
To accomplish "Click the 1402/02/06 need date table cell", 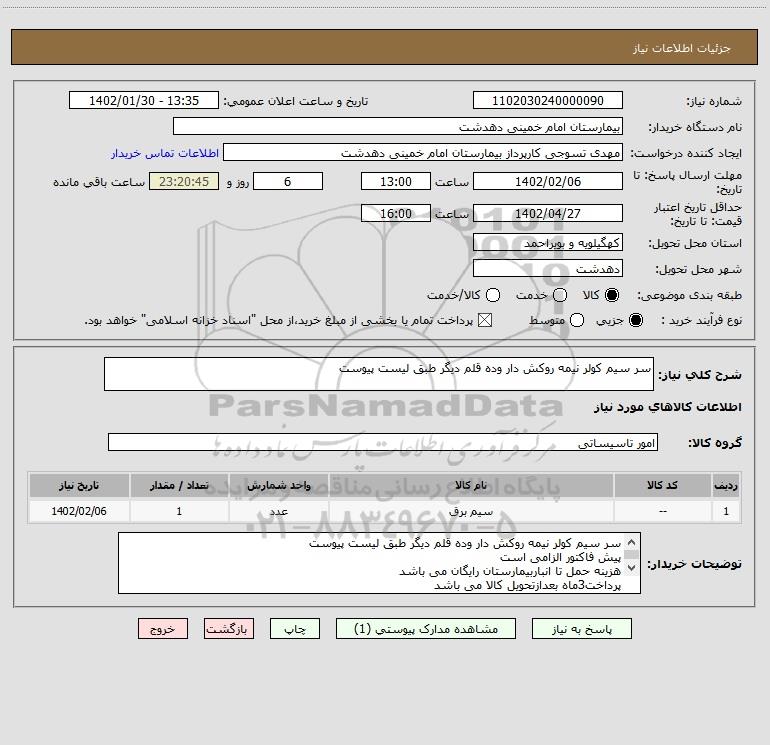I will point(79,511).
